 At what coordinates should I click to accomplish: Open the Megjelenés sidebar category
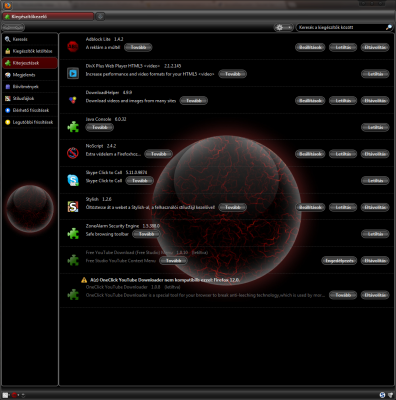pos(30,75)
